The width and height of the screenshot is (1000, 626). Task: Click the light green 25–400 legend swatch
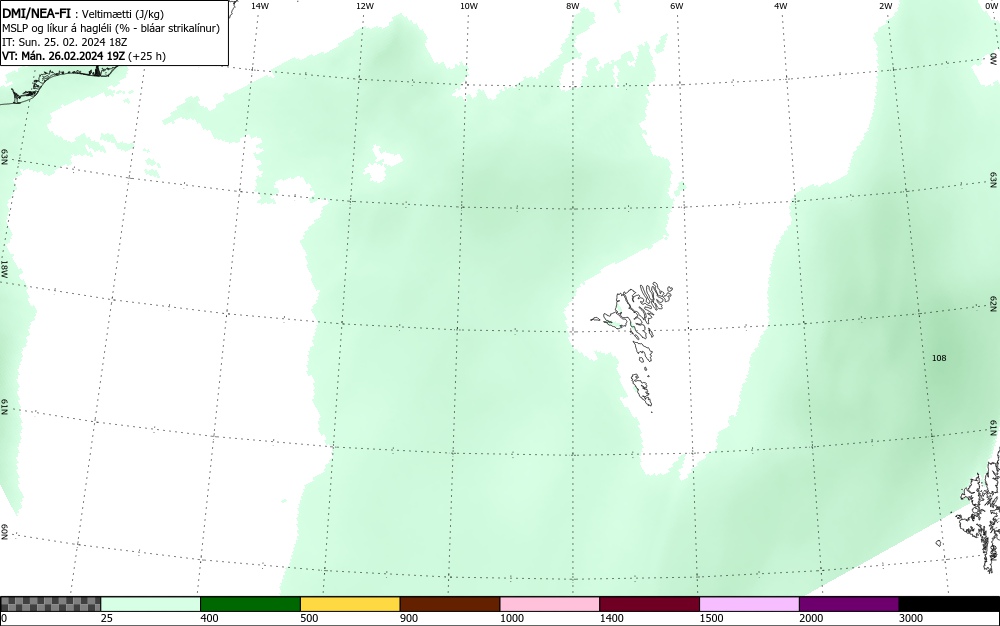tap(151, 604)
